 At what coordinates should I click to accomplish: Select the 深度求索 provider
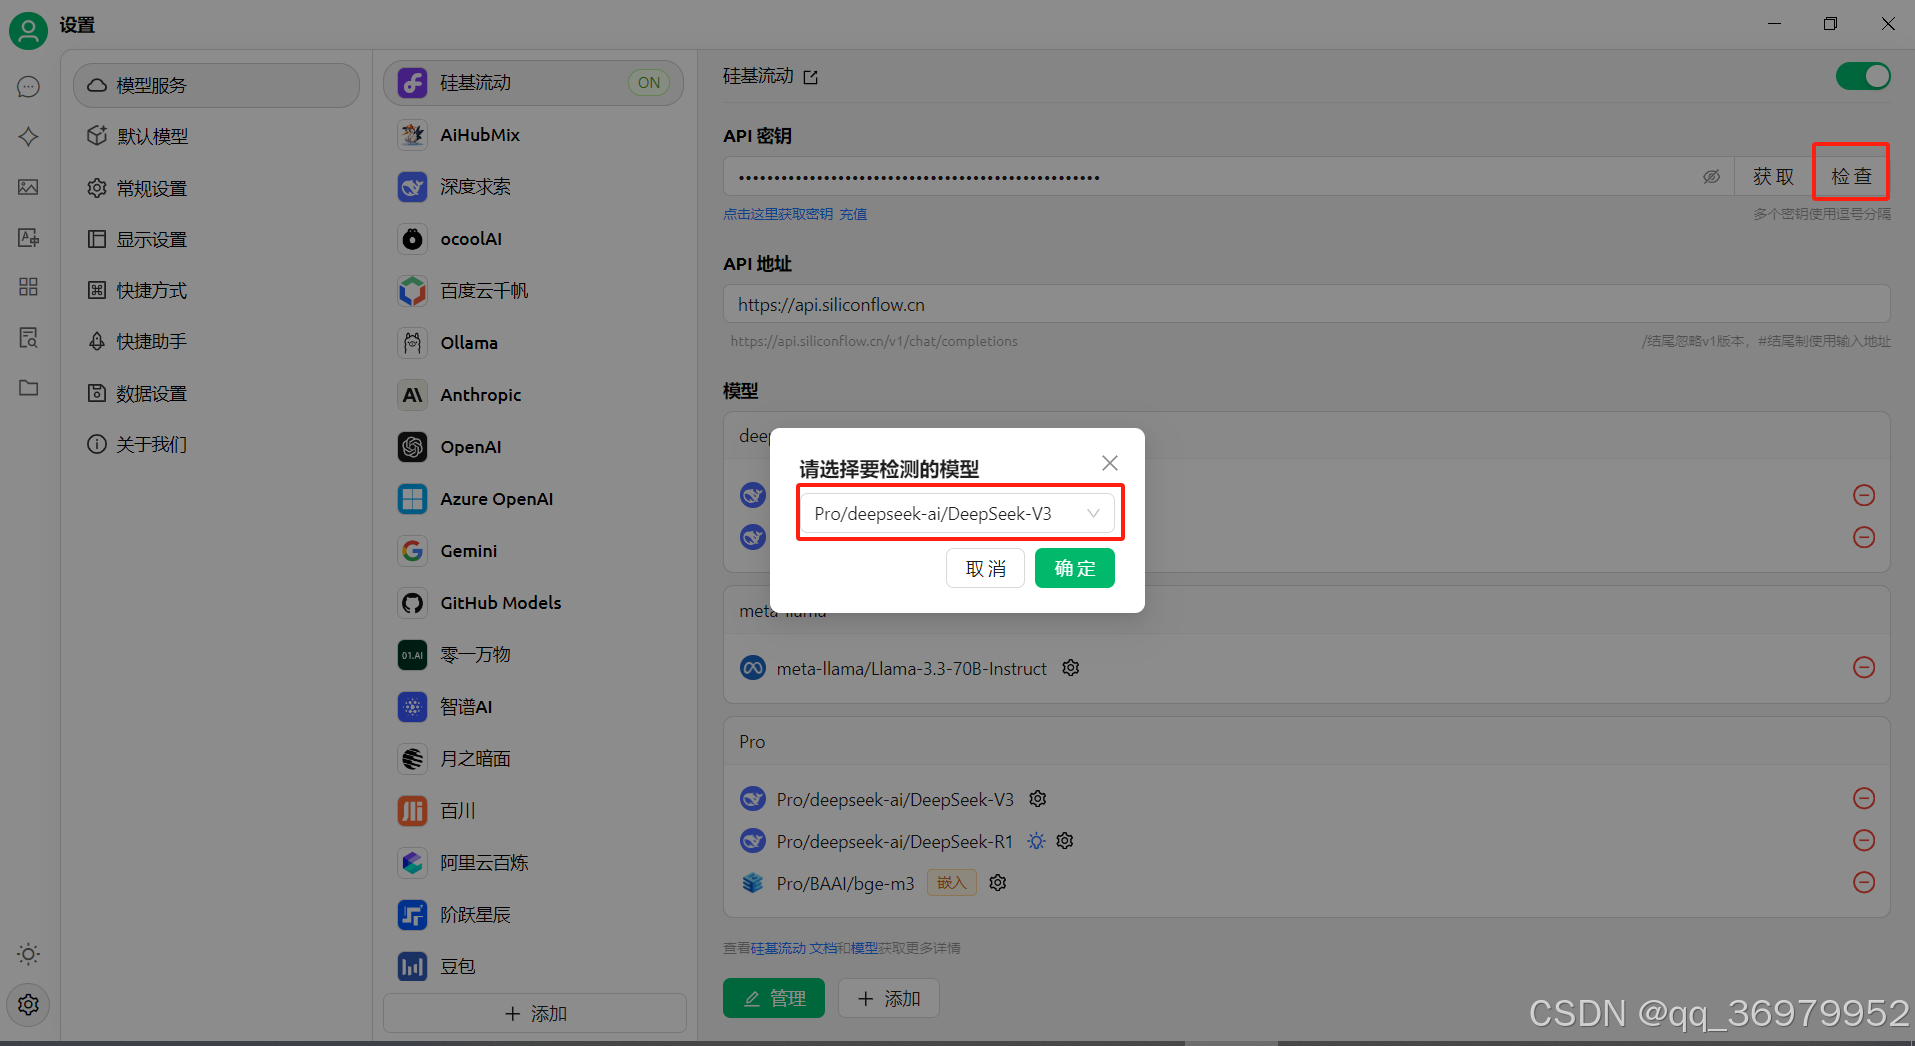tap(534, 187)
